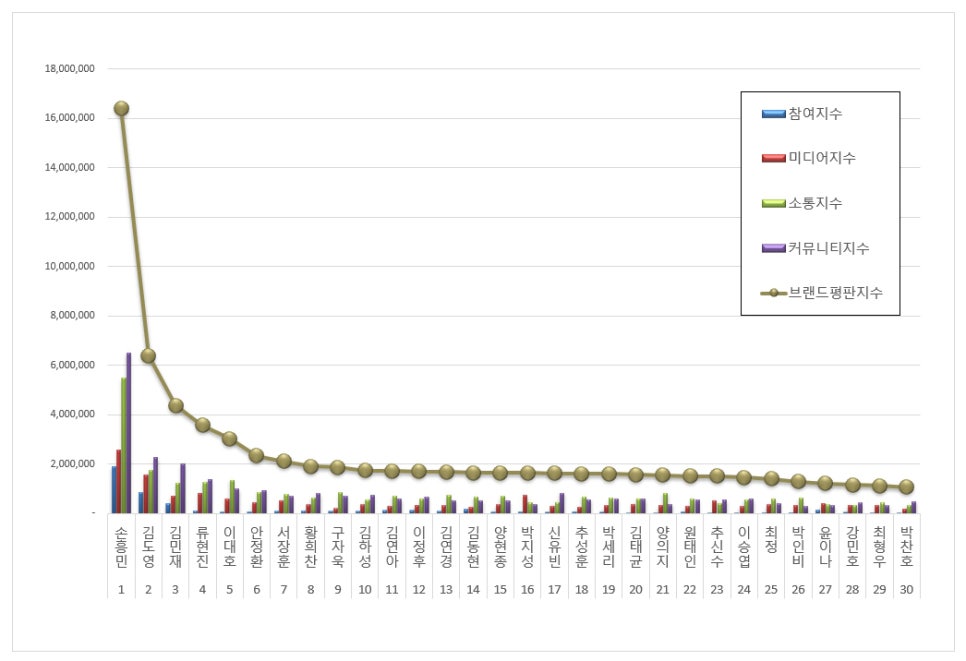Click the red 미디어지수 legend swatch
This screenshot has width=966, height=661.
[773, 158]
